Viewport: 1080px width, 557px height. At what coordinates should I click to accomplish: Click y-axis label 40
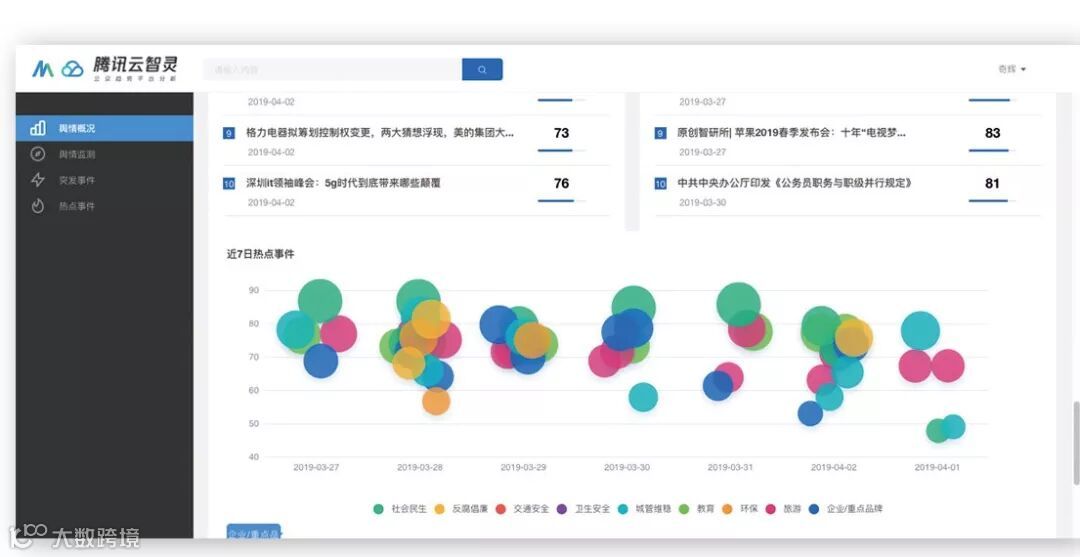pyautogui.click(x=253, y=457)
